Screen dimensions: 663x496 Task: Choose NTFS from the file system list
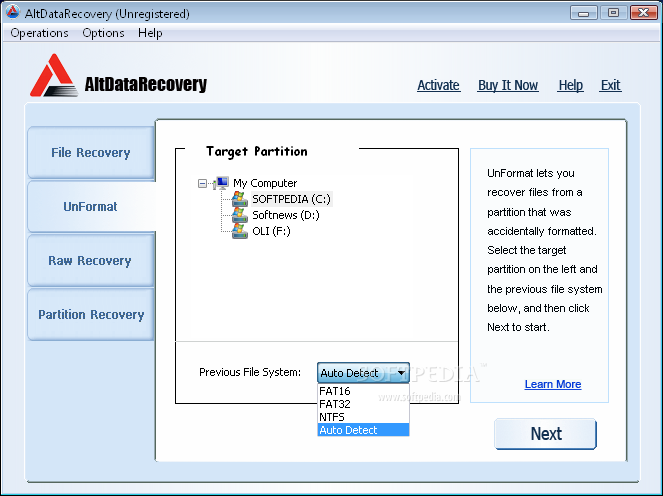363,417
